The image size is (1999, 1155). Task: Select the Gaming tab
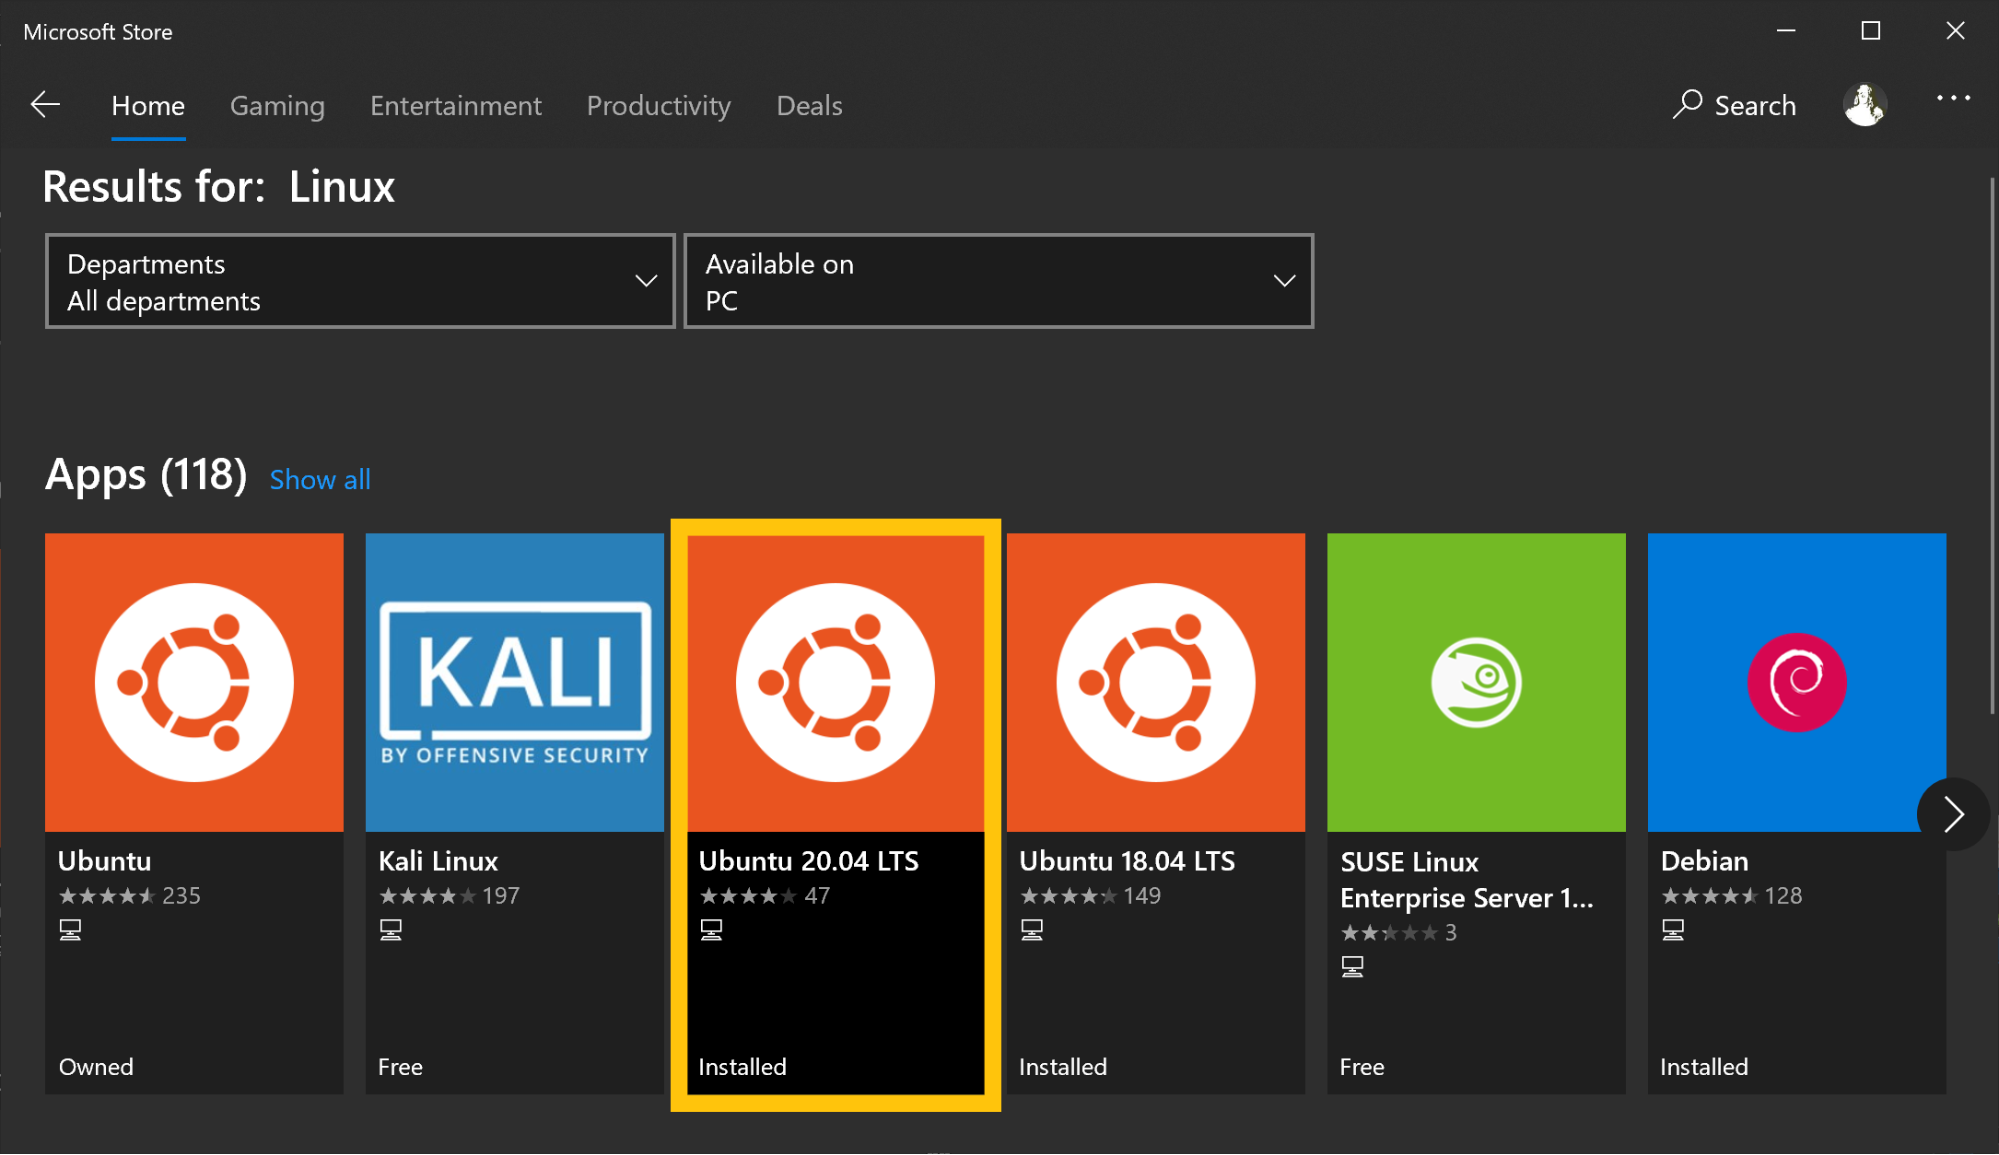(276, 104)
